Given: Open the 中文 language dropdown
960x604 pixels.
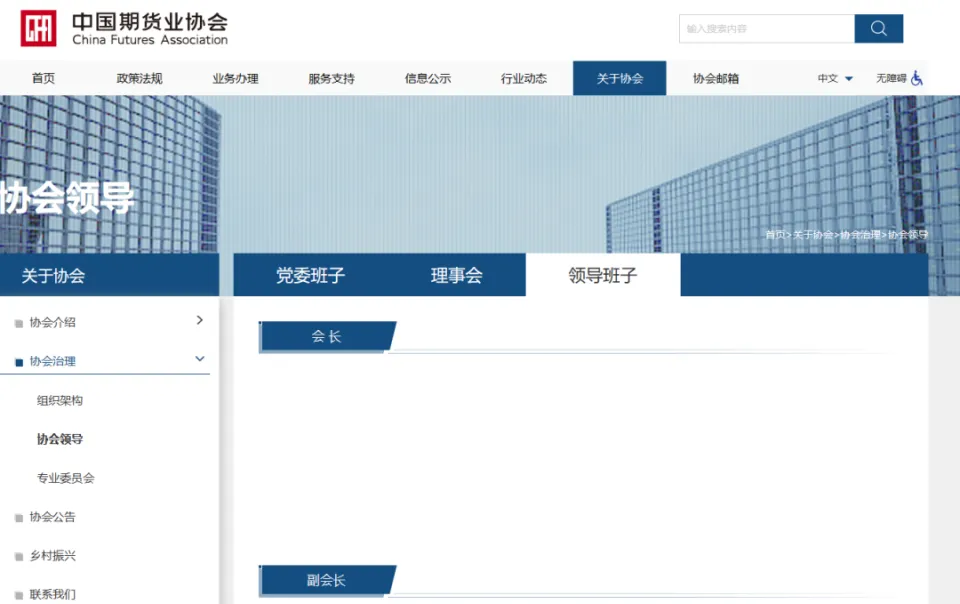Looking at the screenshot, I should tap(835, 78).
